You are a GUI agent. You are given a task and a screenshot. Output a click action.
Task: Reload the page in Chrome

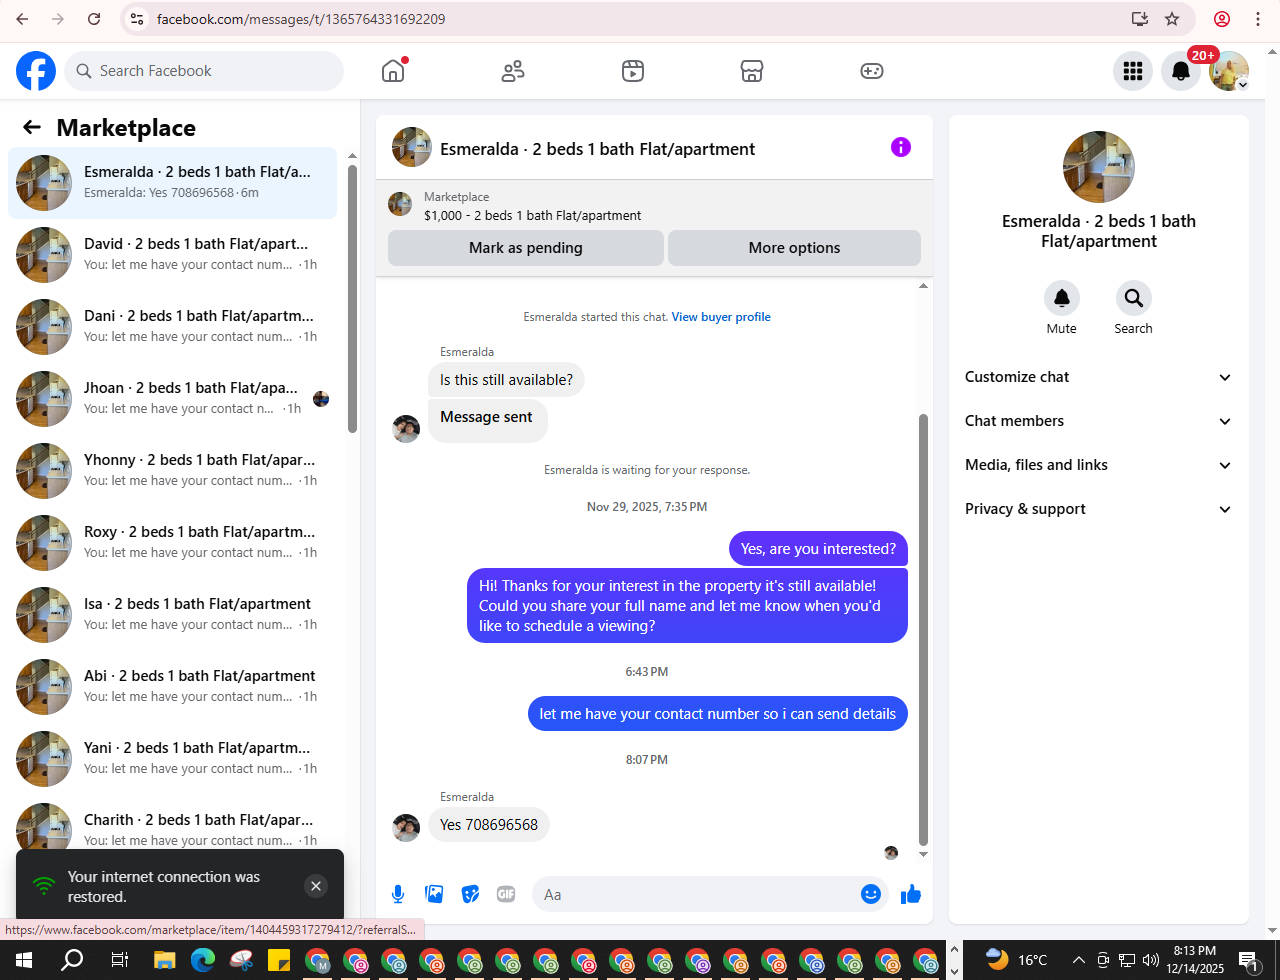[x=94, y=19]
